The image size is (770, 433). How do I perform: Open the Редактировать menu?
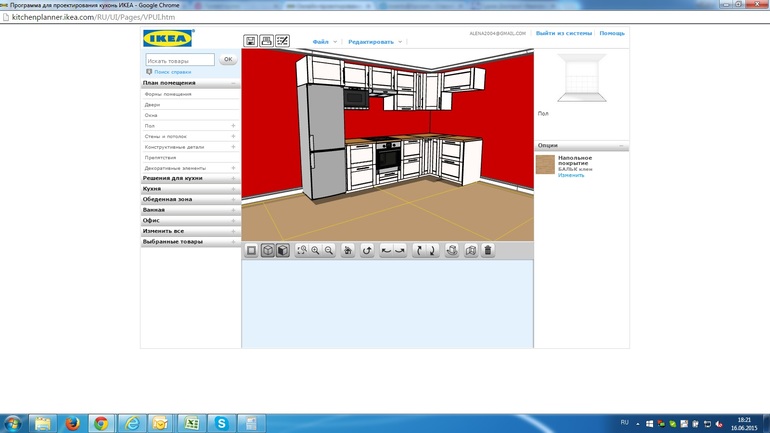pyautogui.click(x=374, y=42)
